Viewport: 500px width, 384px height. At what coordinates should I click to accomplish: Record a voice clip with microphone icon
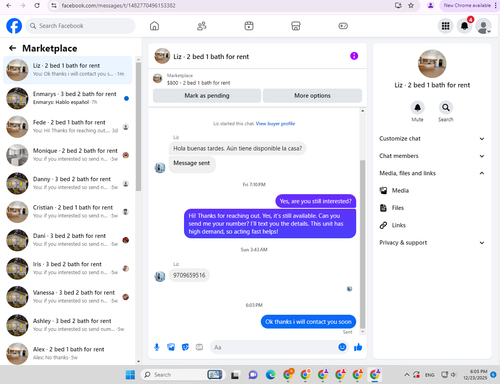(157, 347)
